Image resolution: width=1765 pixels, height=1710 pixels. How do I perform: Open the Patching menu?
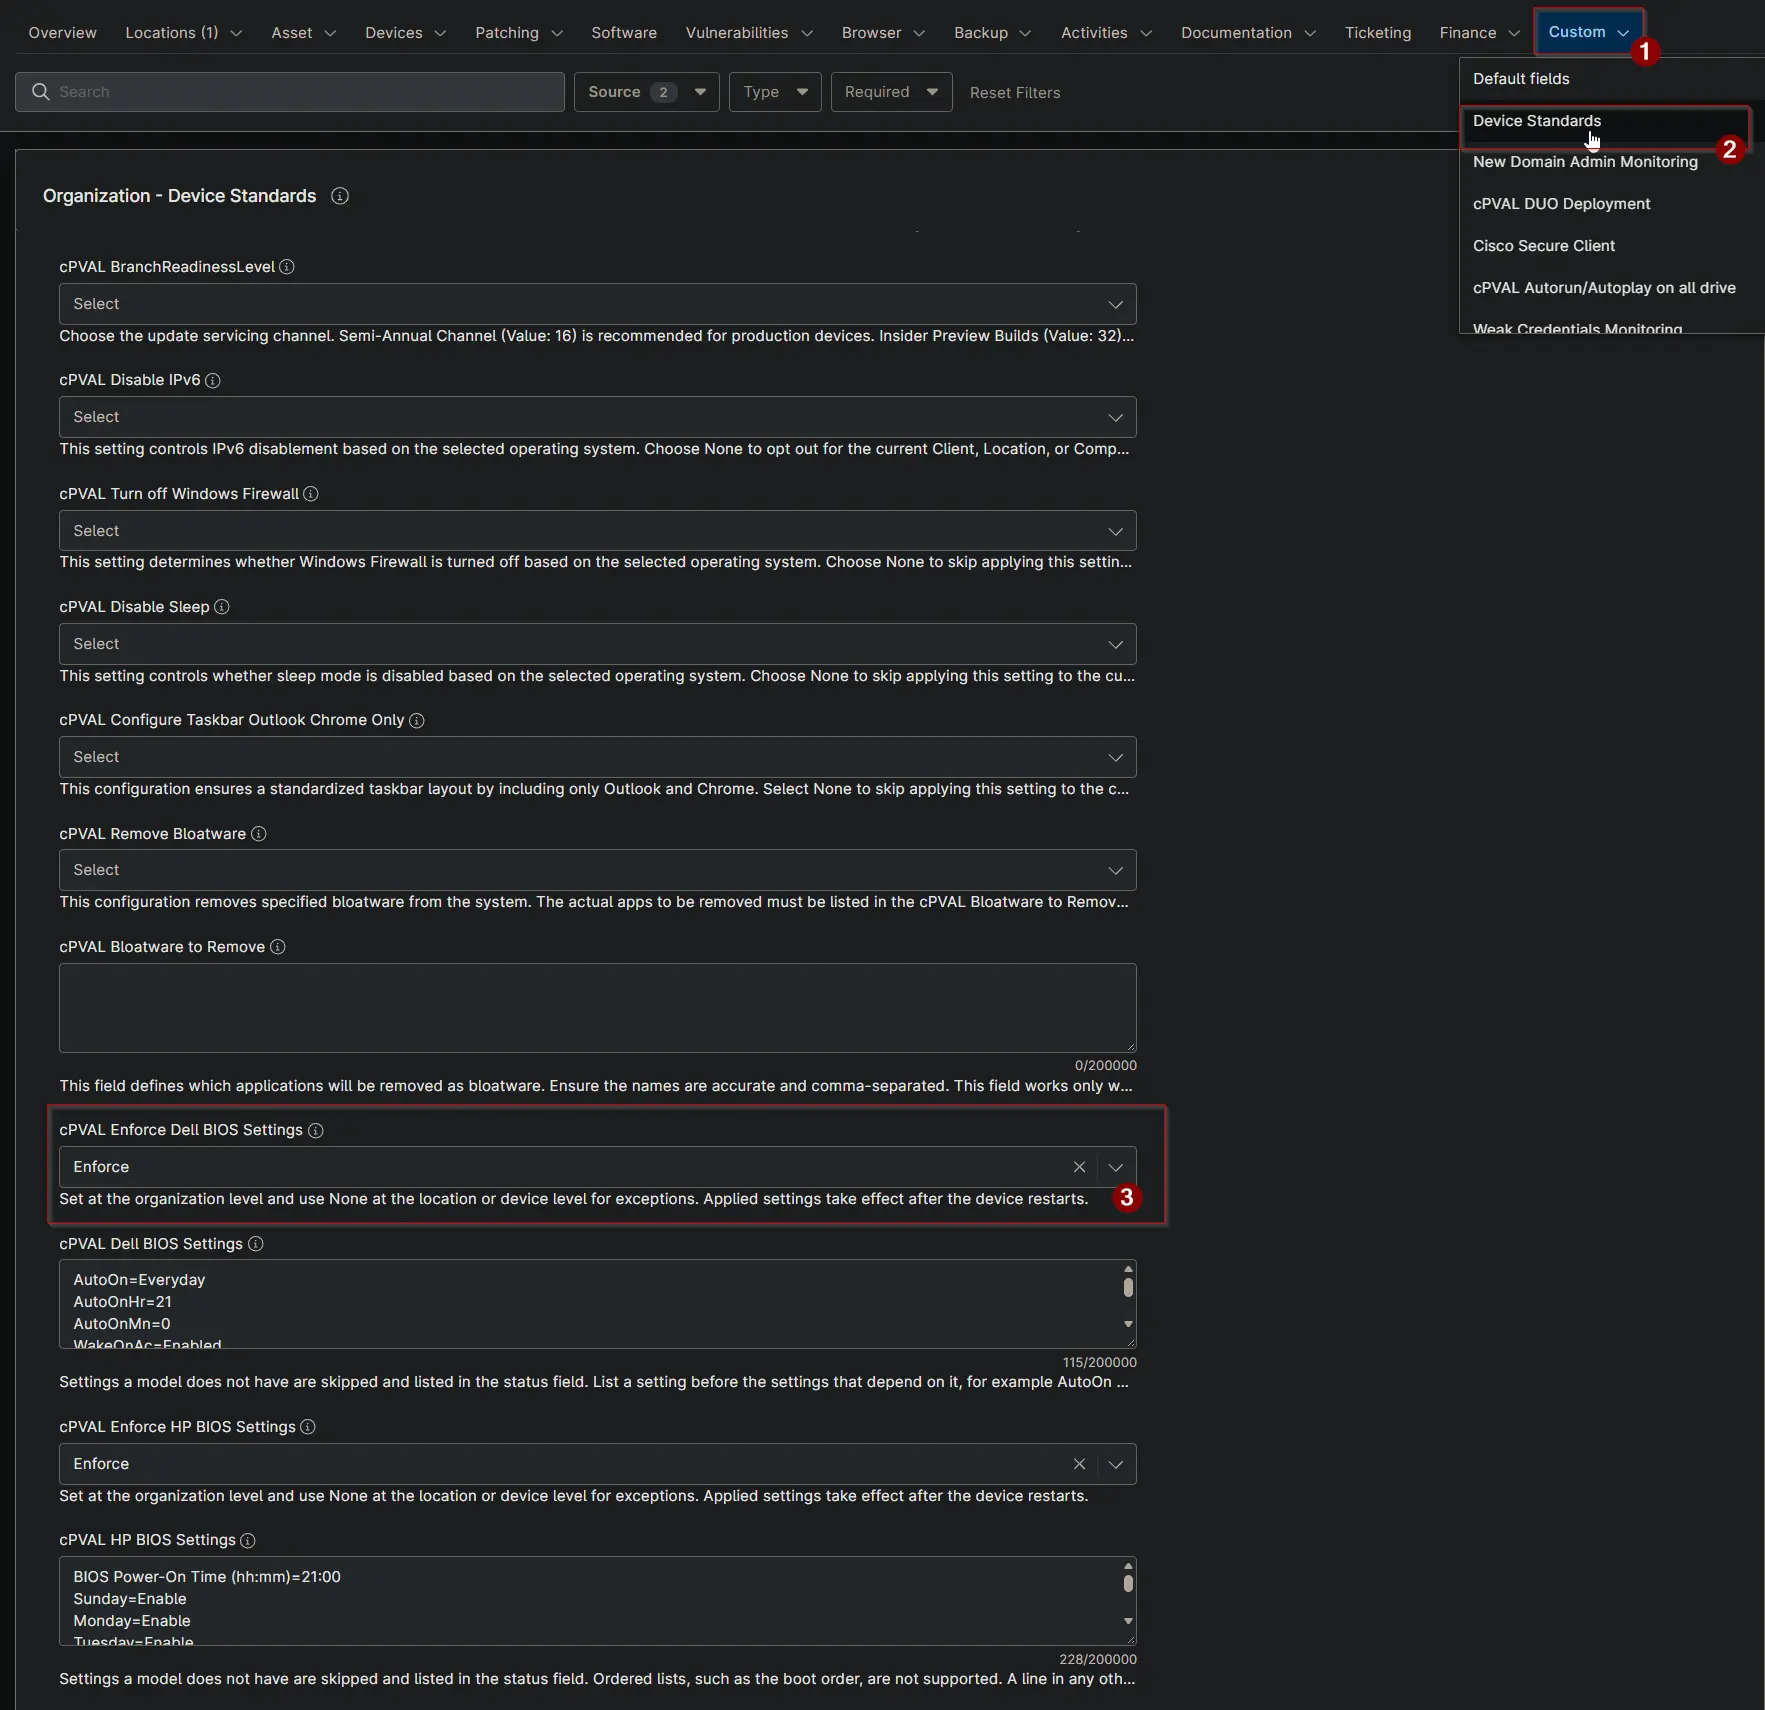[x=518, y=33]
